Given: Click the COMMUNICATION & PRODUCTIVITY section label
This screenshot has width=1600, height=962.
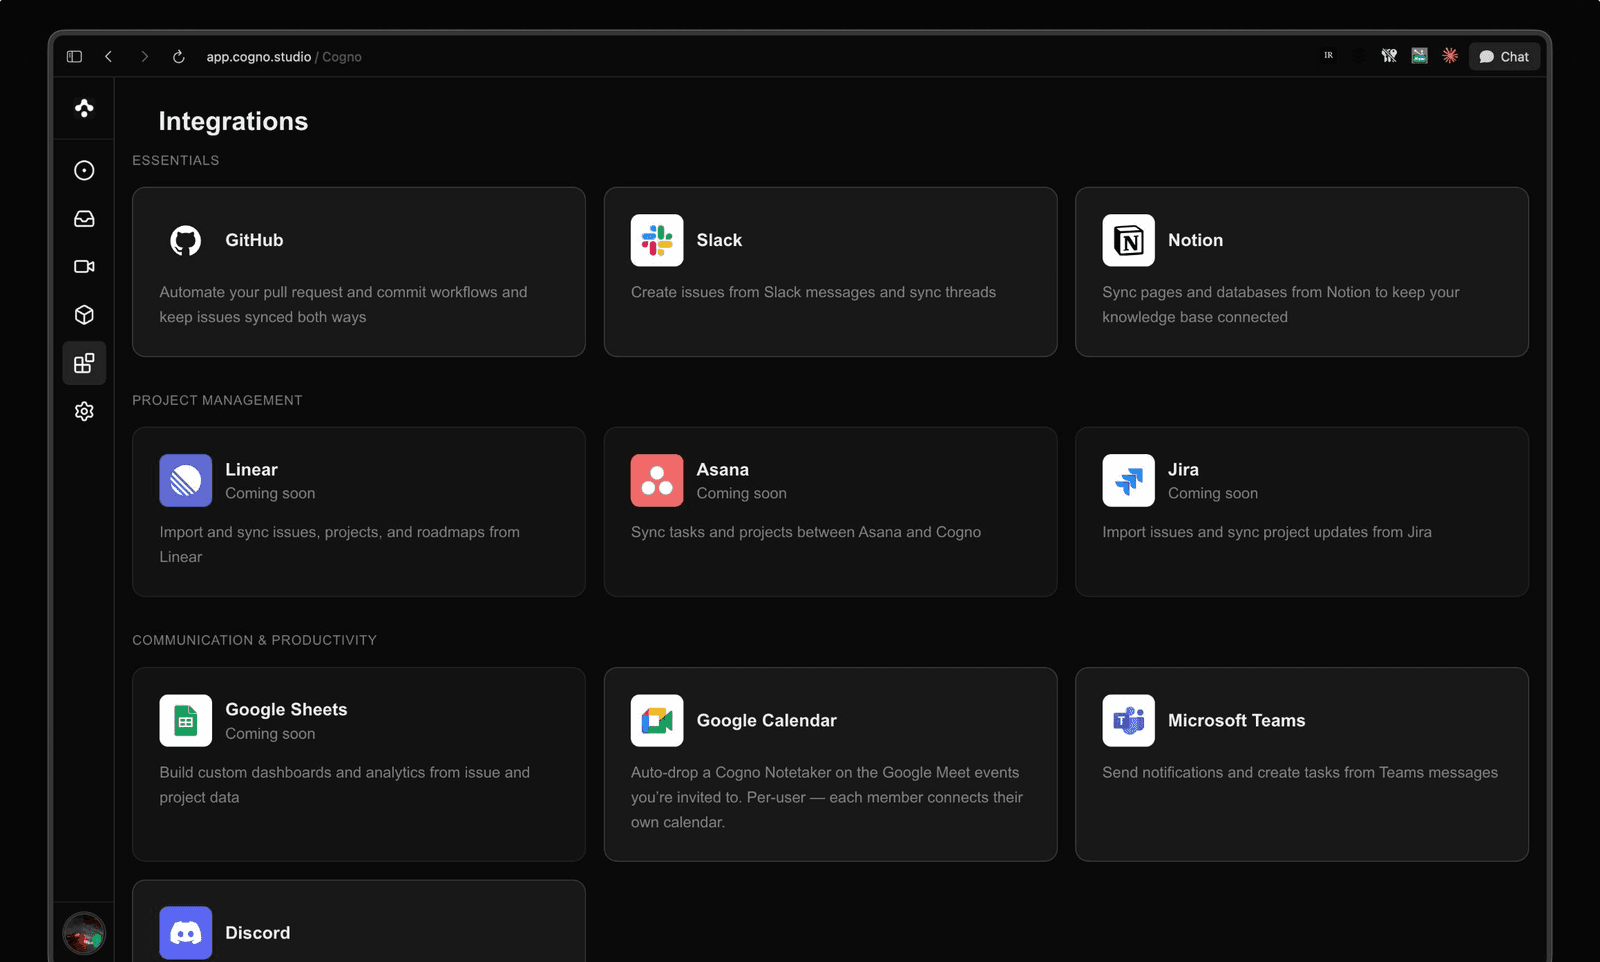Looking at the screenshot, I should coord(254,640).
